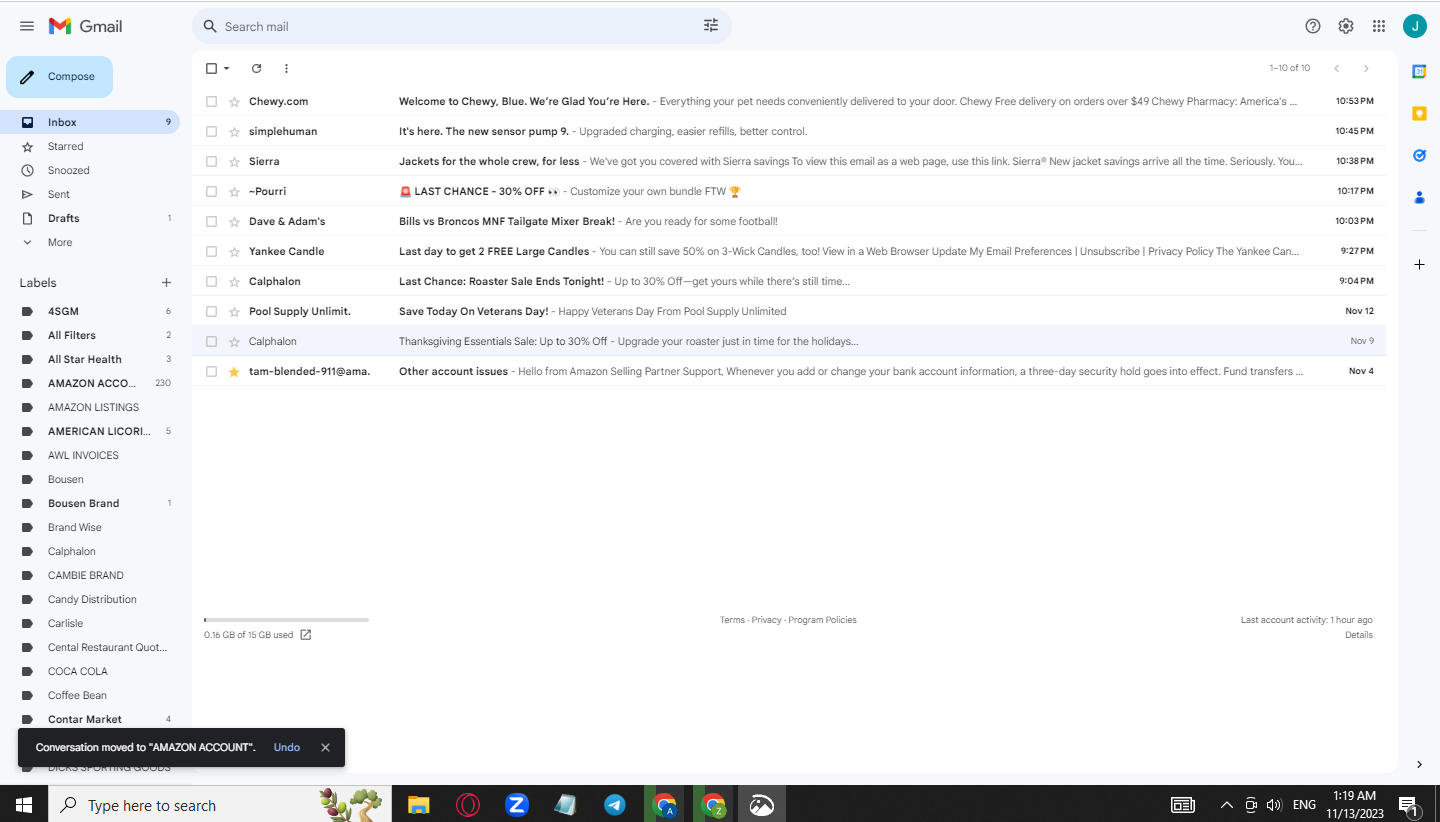Refresh the inbox
1440x822 pixels.
click(256, 68)
